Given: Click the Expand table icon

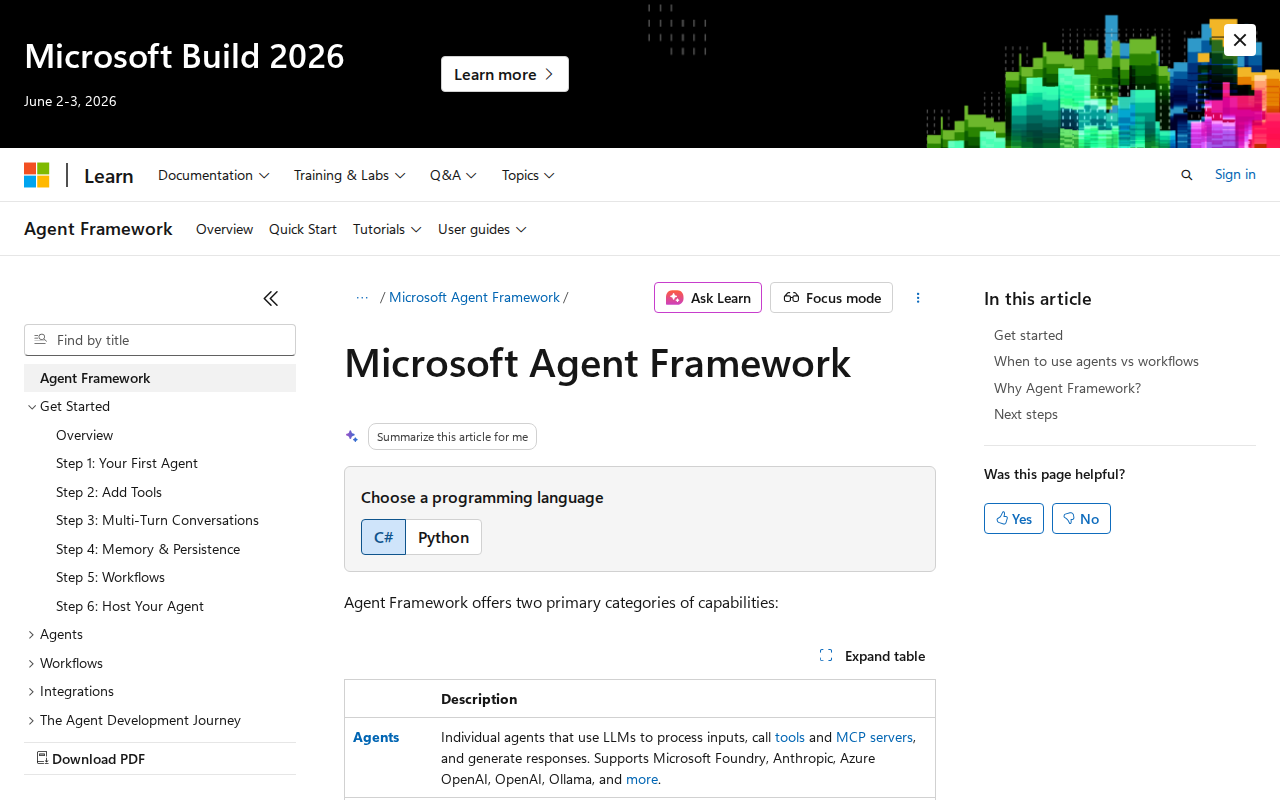Looking at the screenshot, I should 826,656.
